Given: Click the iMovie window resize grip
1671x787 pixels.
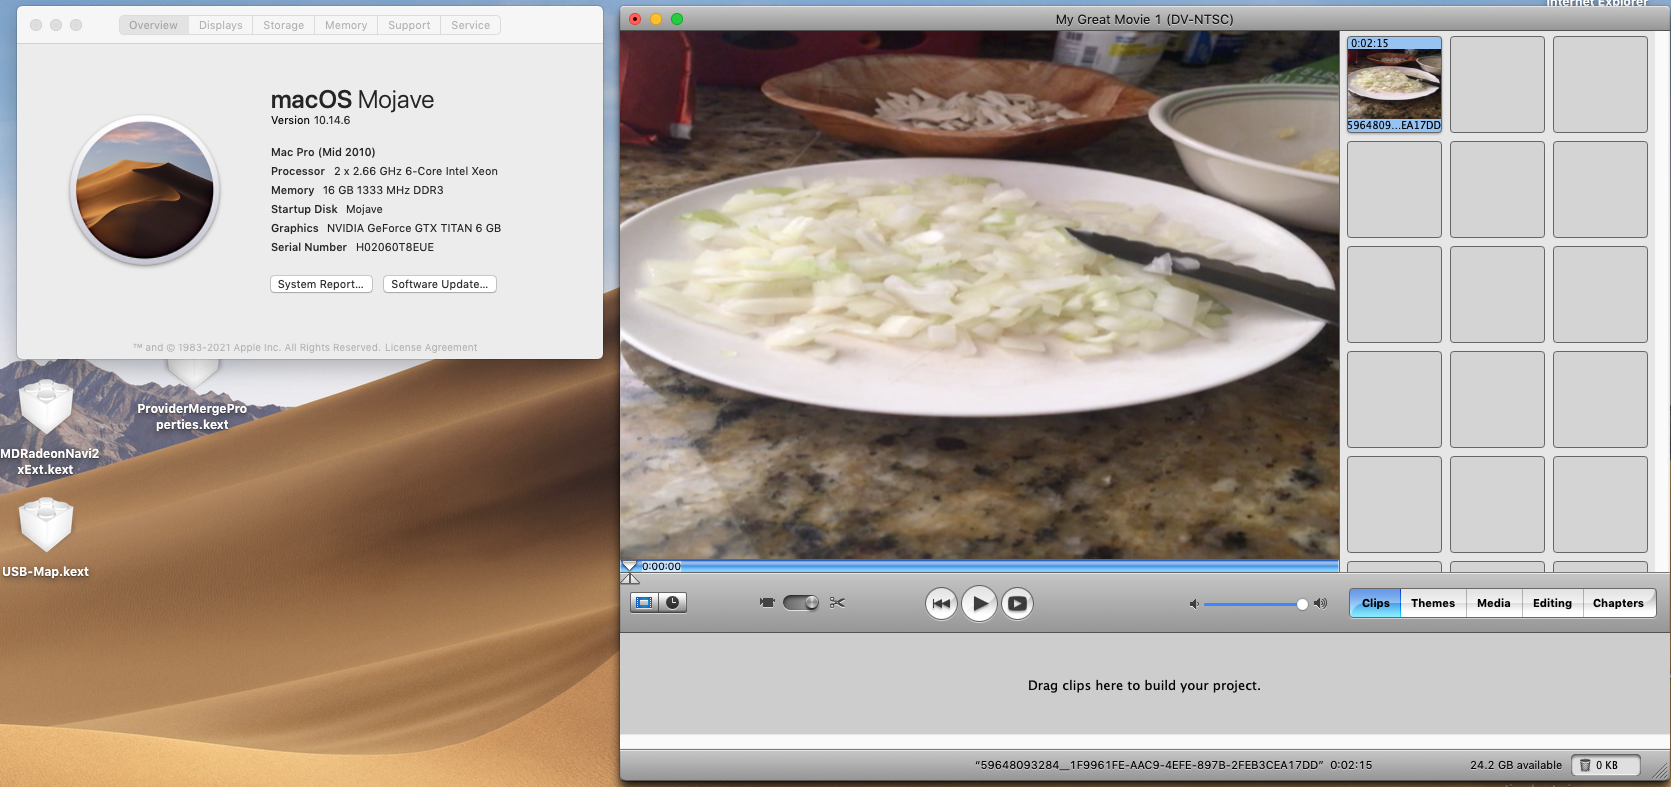Looking at the screenshot, I should 1660,772.
